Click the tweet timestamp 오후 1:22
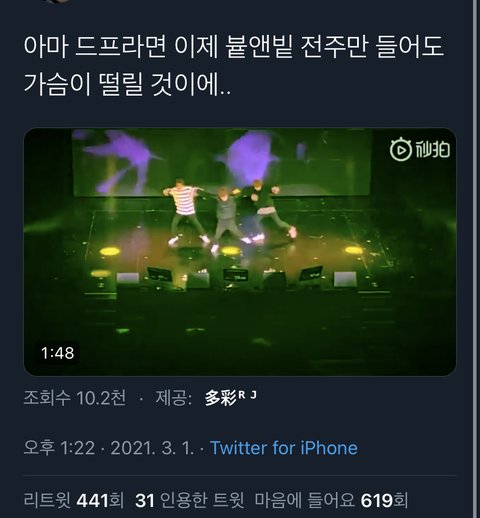Viewport: 480px width, 518px height. tap(59, 448)
